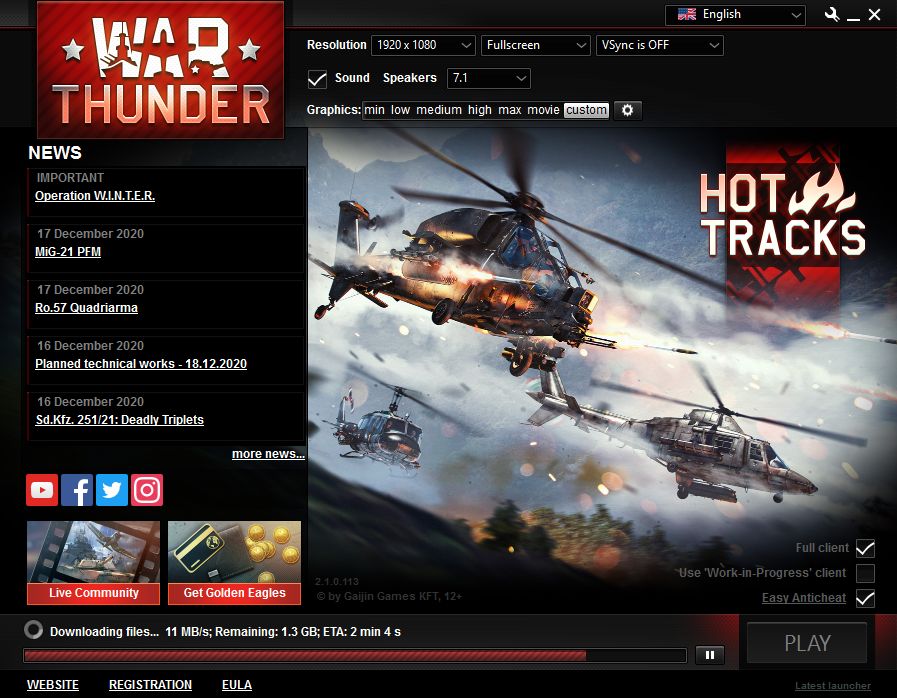The image size is (897, 698).
Task: Click the Hot Tracks banner image
Action: 602,370
